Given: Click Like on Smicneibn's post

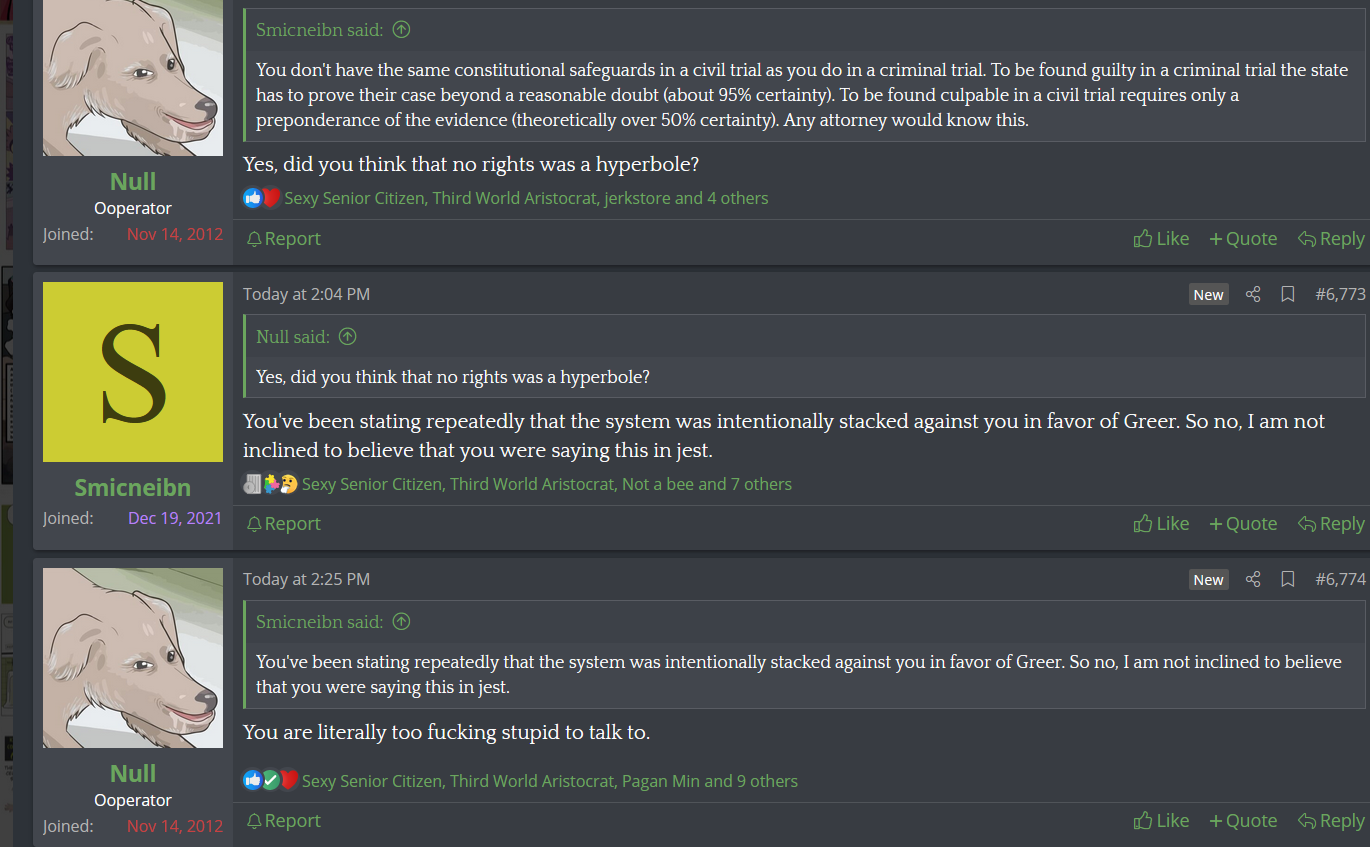Looking at the screenshot, I should tap(1161, 524).
